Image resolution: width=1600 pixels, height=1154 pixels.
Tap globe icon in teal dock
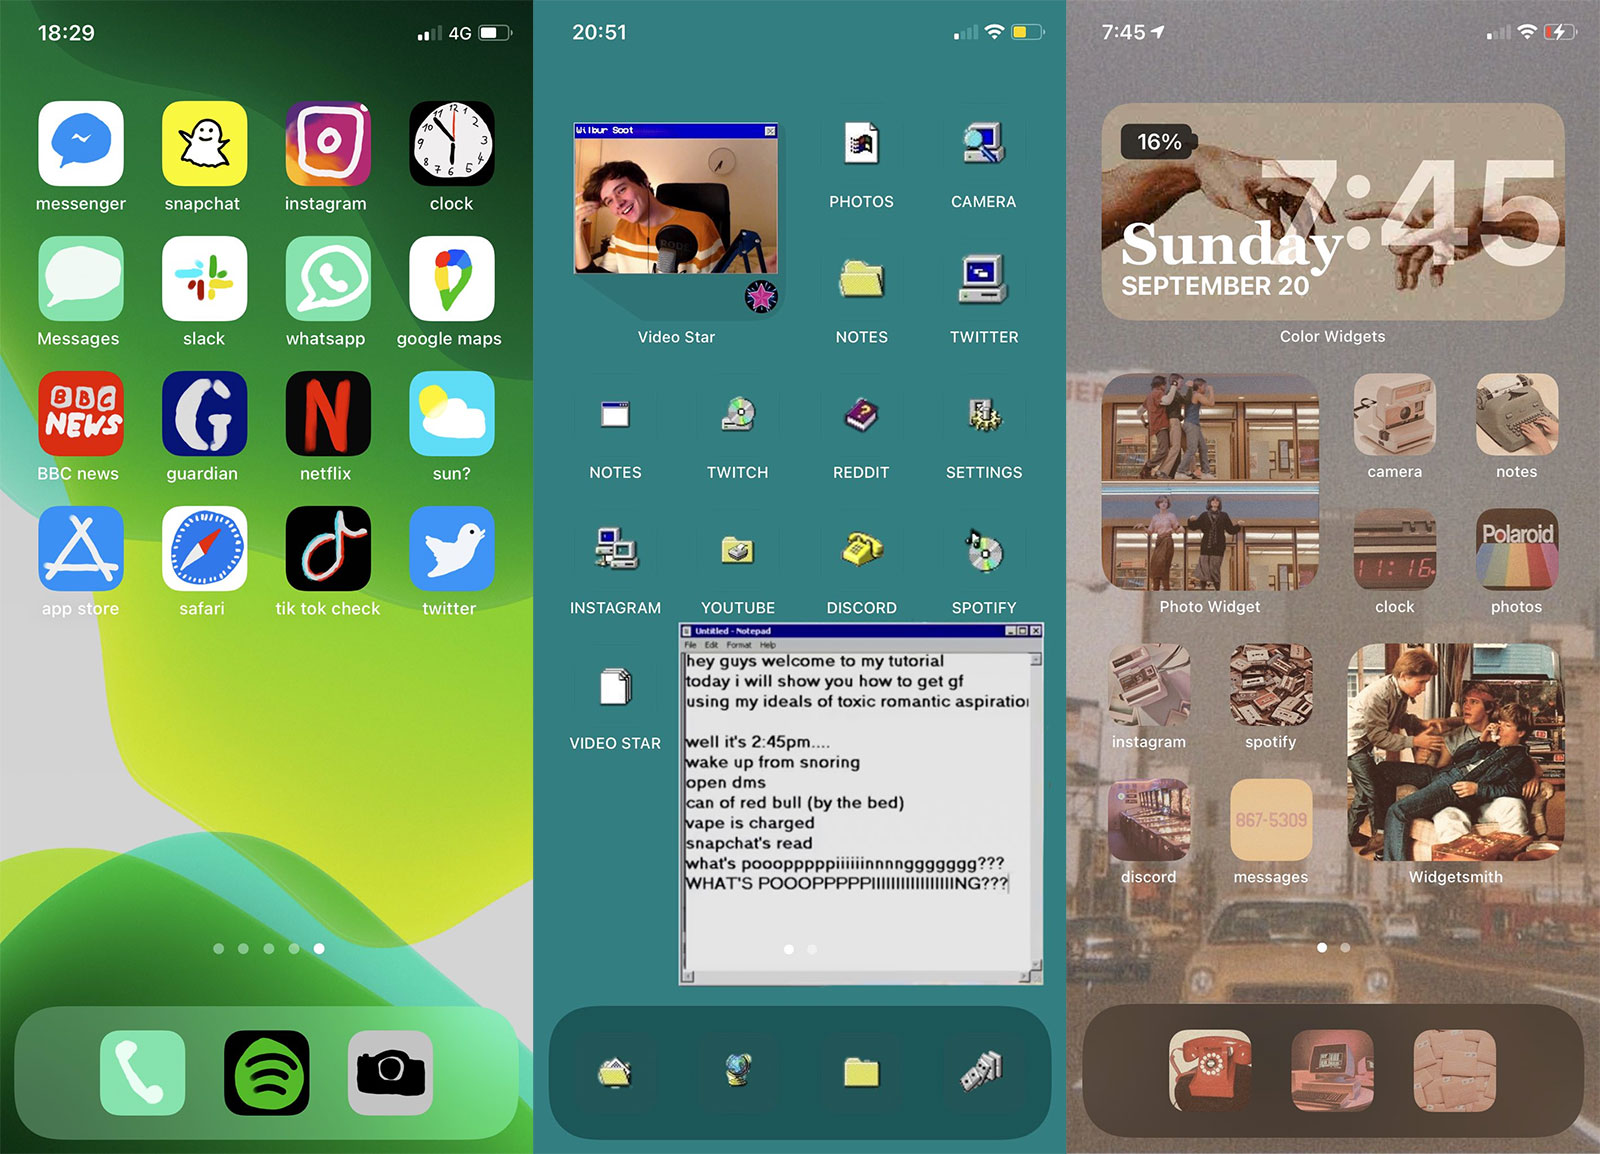pyautogui.click(x=738, y=1072)
